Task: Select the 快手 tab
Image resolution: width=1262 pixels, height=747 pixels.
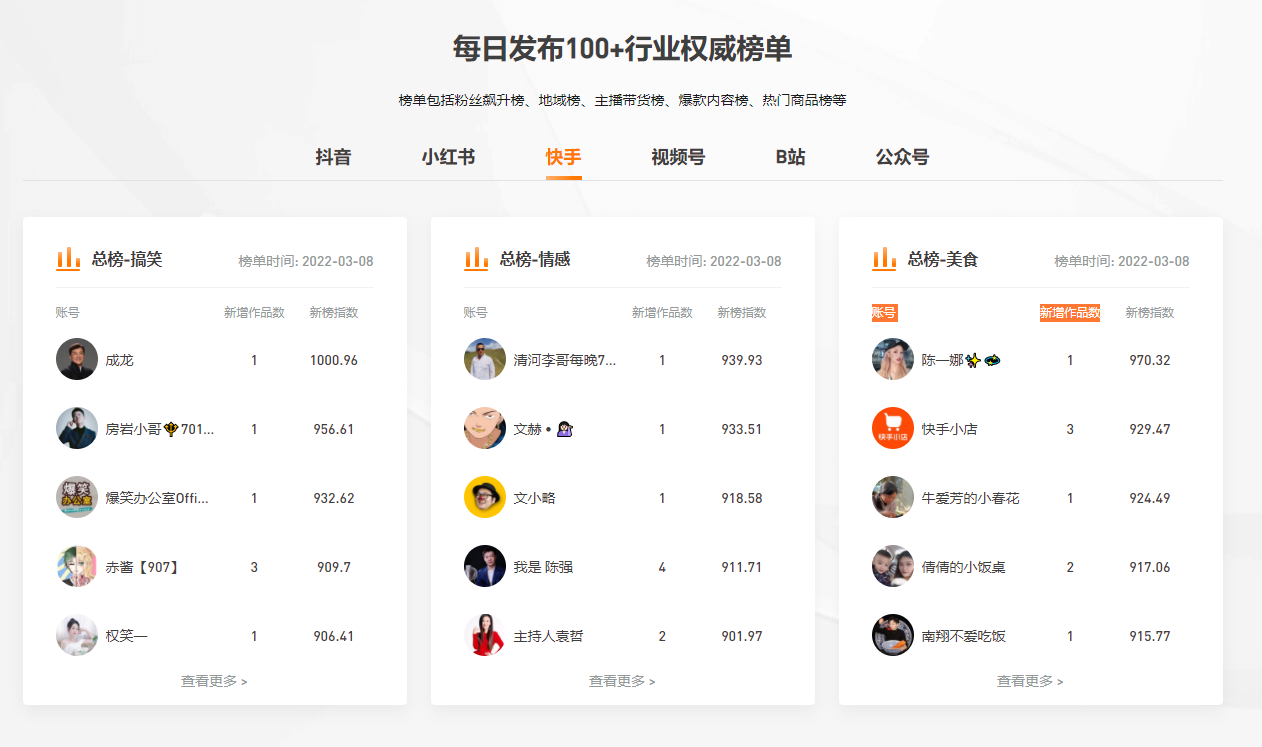Action: click(x=564, y=157)
